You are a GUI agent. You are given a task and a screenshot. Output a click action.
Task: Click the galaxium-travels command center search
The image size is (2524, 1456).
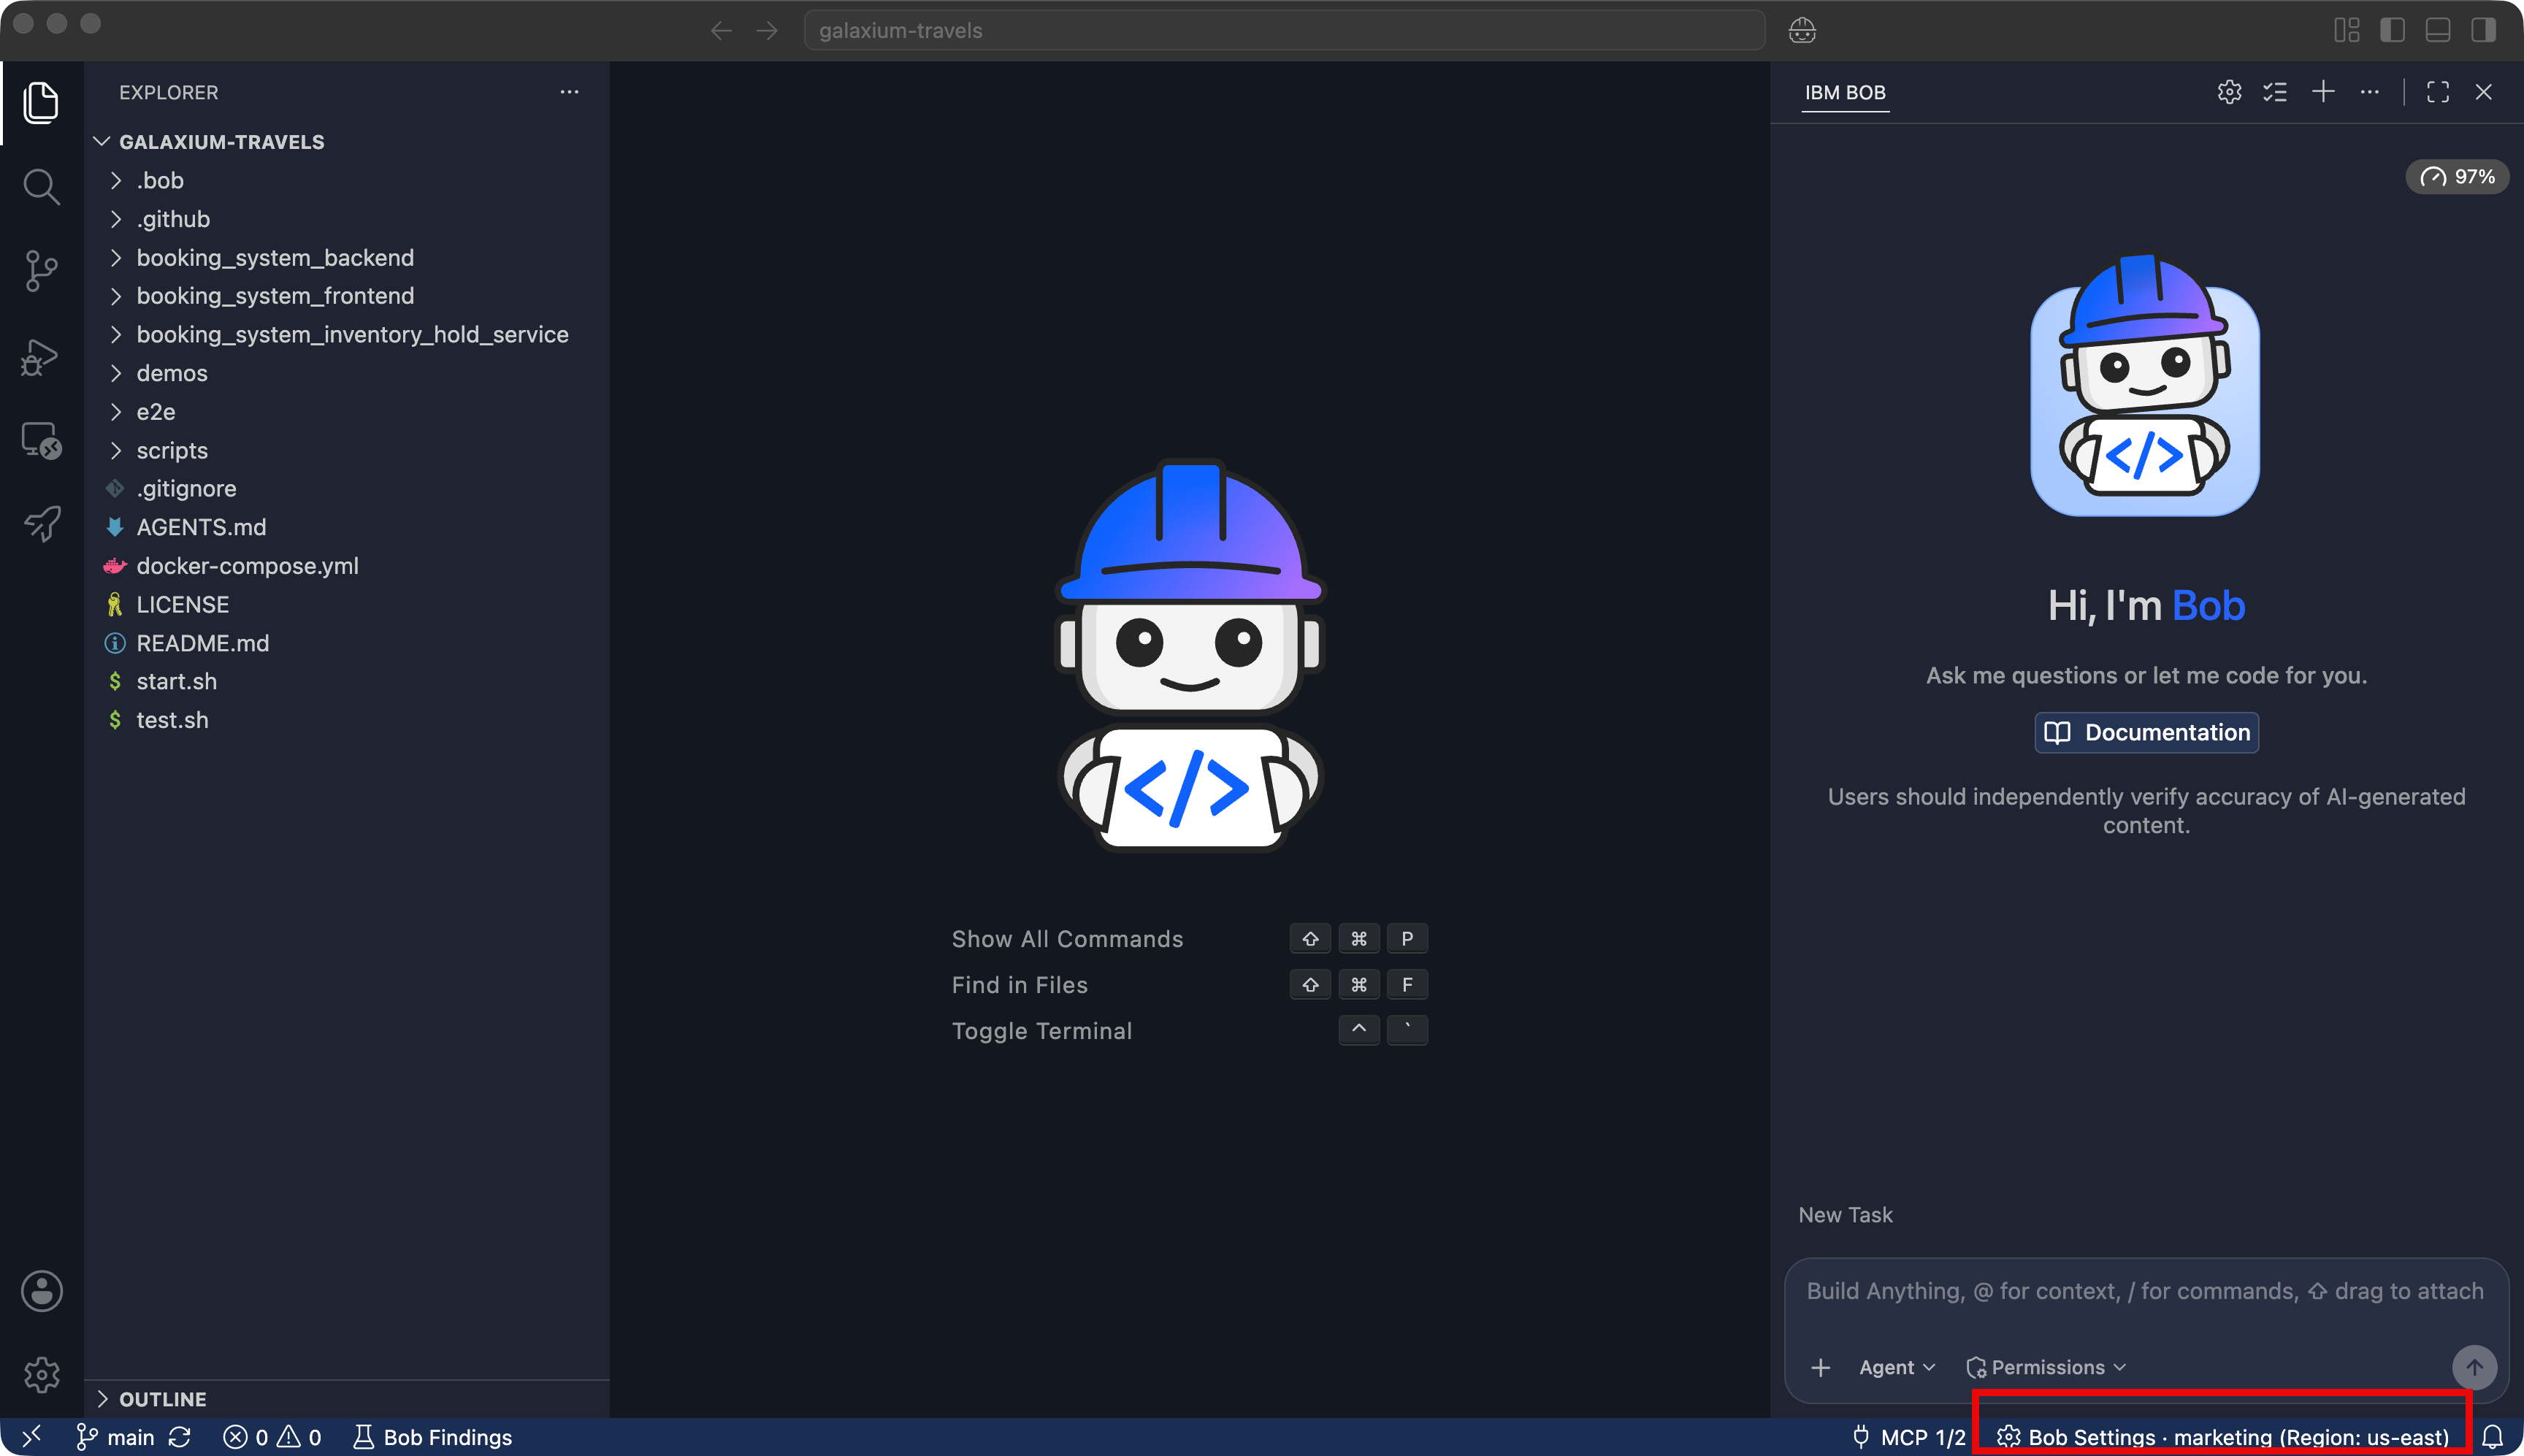1284,31
